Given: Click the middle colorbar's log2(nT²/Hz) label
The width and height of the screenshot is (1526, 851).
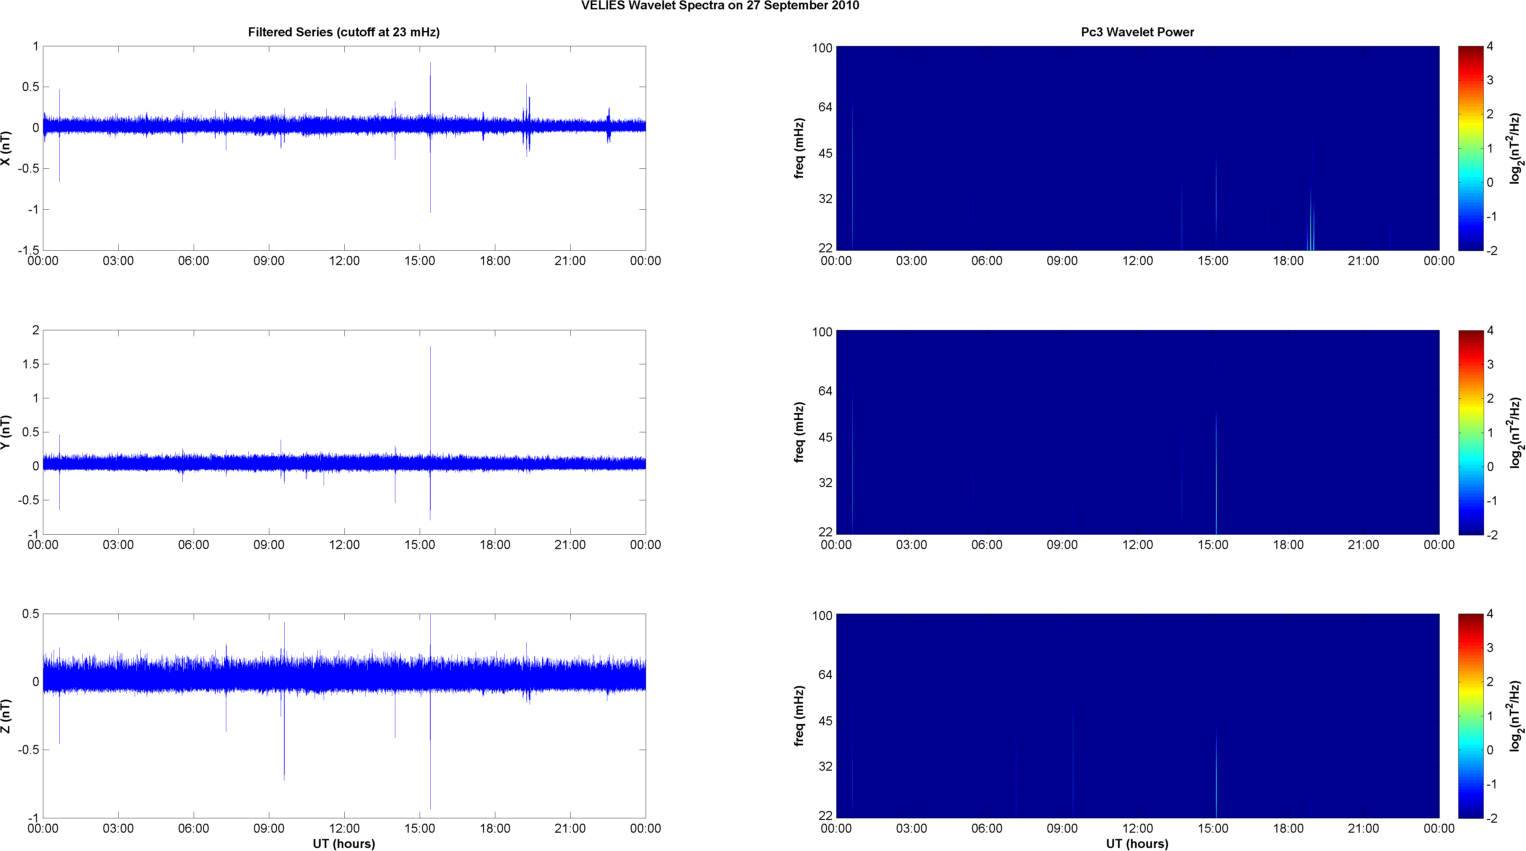Looking at the screenshot, I should pyautogui.click(x=1516, y=432).
